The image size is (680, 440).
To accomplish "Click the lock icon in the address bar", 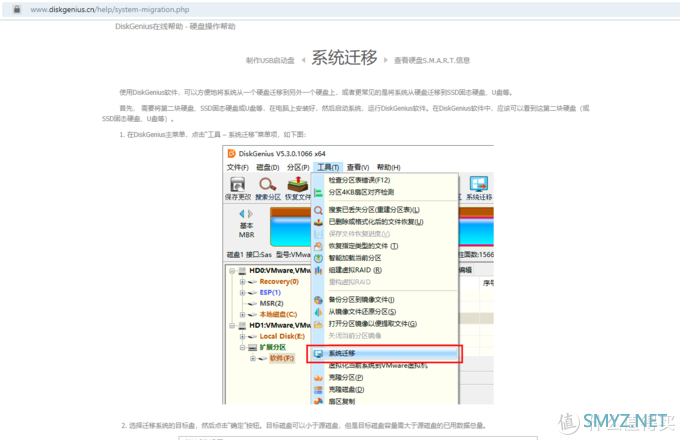I will pos(16,9).
